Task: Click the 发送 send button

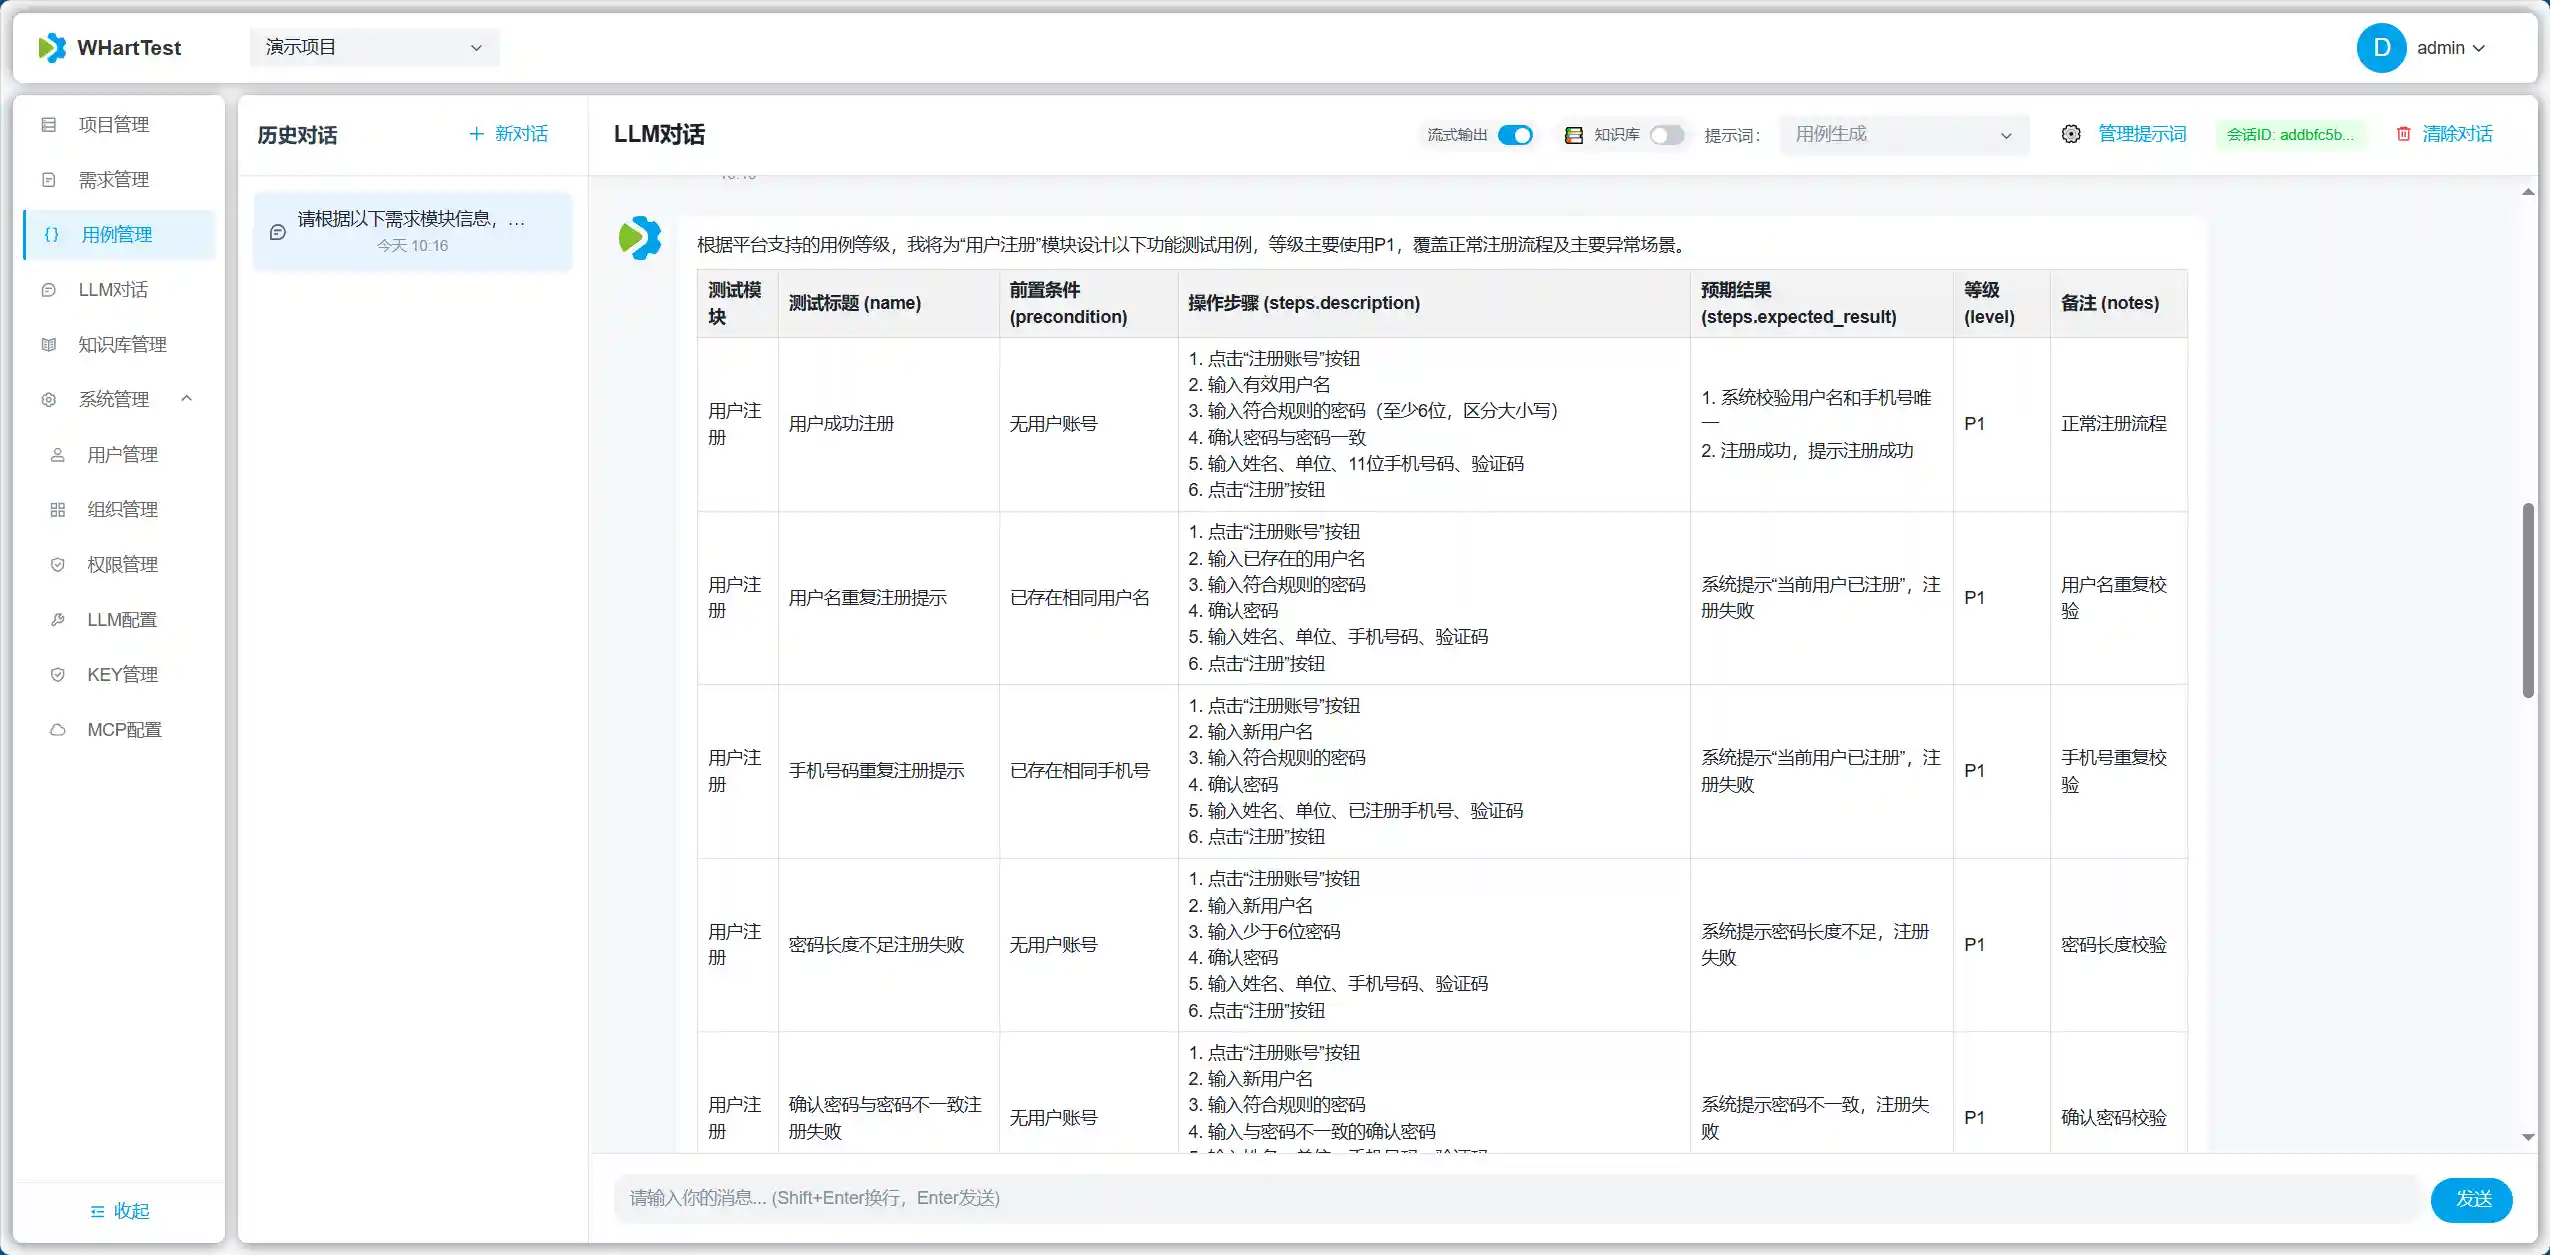Action: [x=2471, y=1198]
